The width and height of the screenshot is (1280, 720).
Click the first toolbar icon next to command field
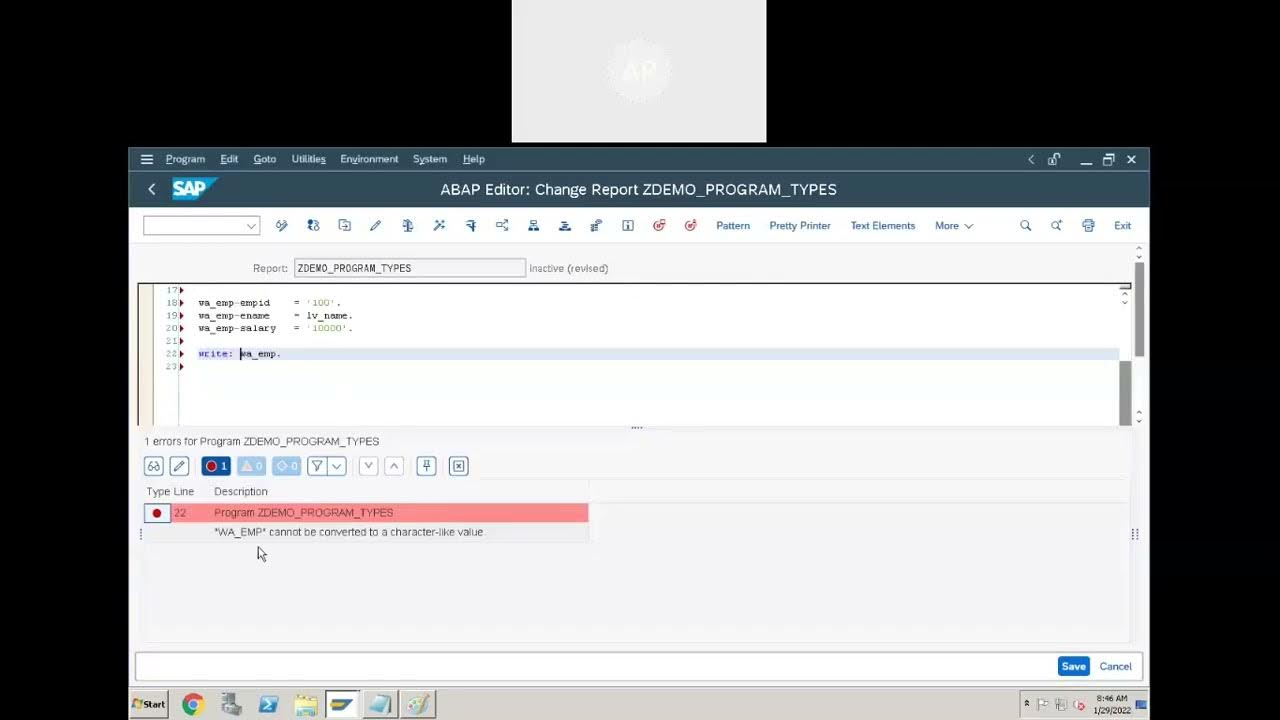coord(282,226)
